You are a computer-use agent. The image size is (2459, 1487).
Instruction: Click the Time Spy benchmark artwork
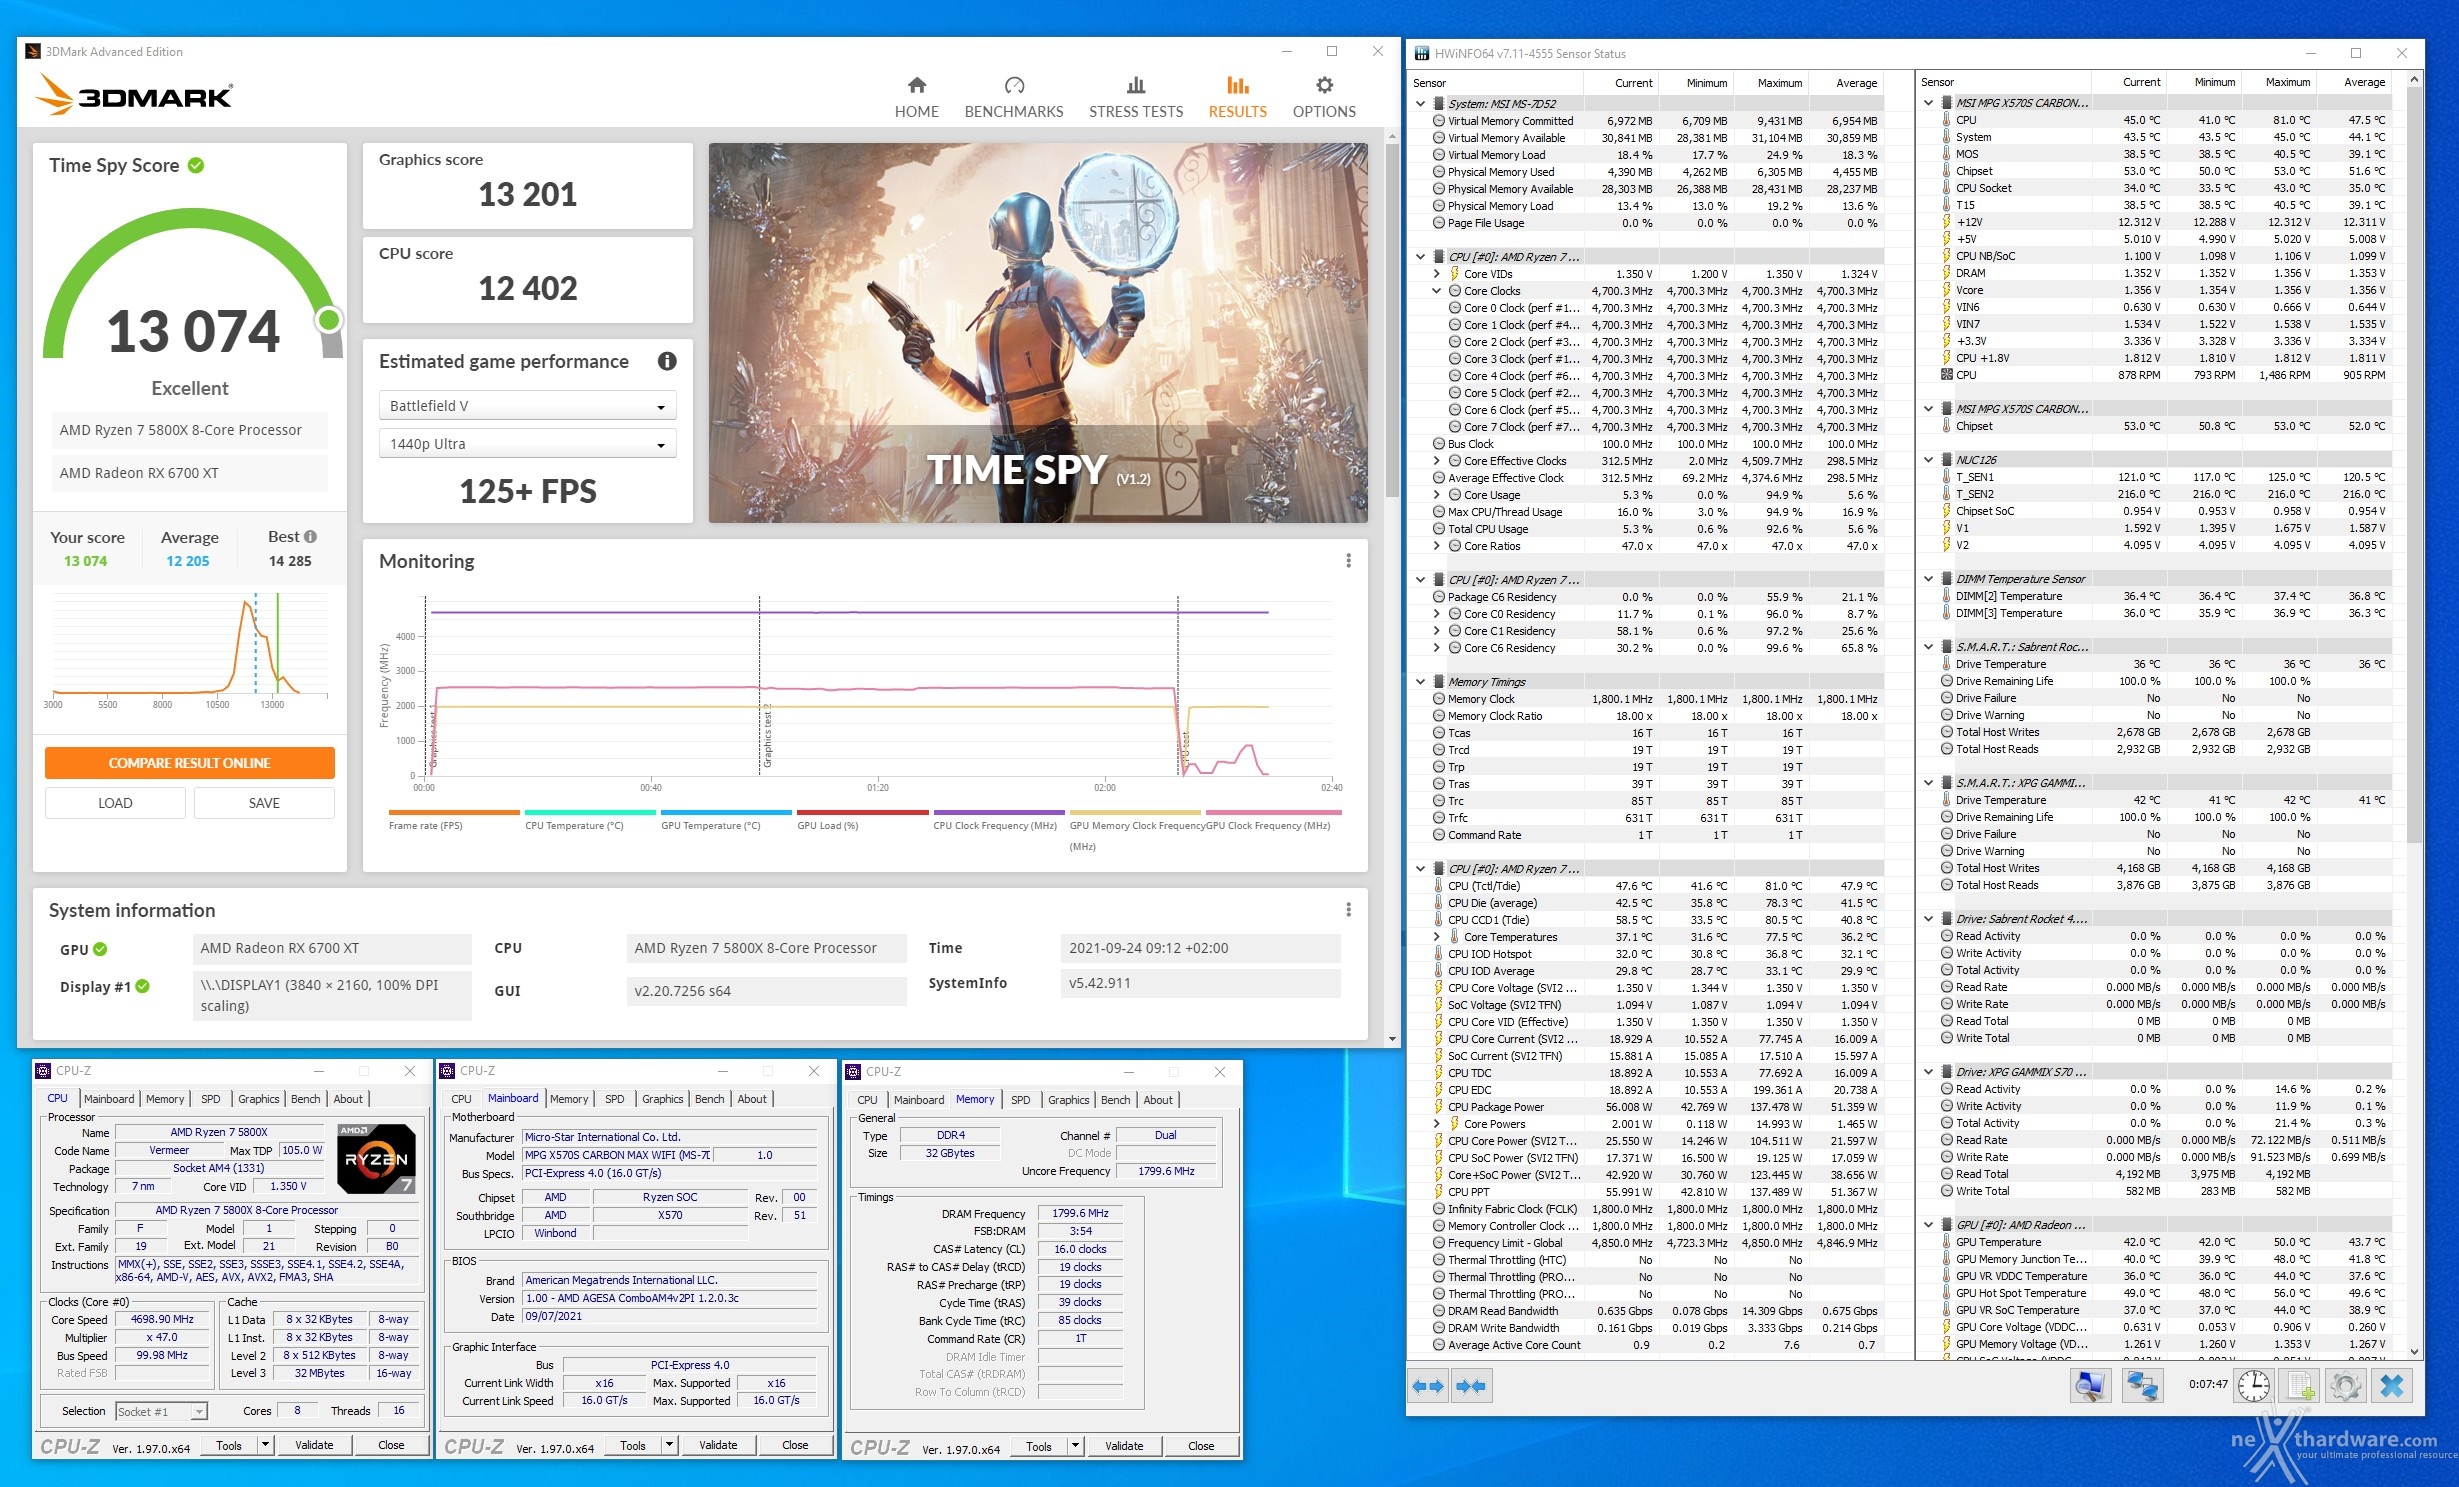(1038, 333)
